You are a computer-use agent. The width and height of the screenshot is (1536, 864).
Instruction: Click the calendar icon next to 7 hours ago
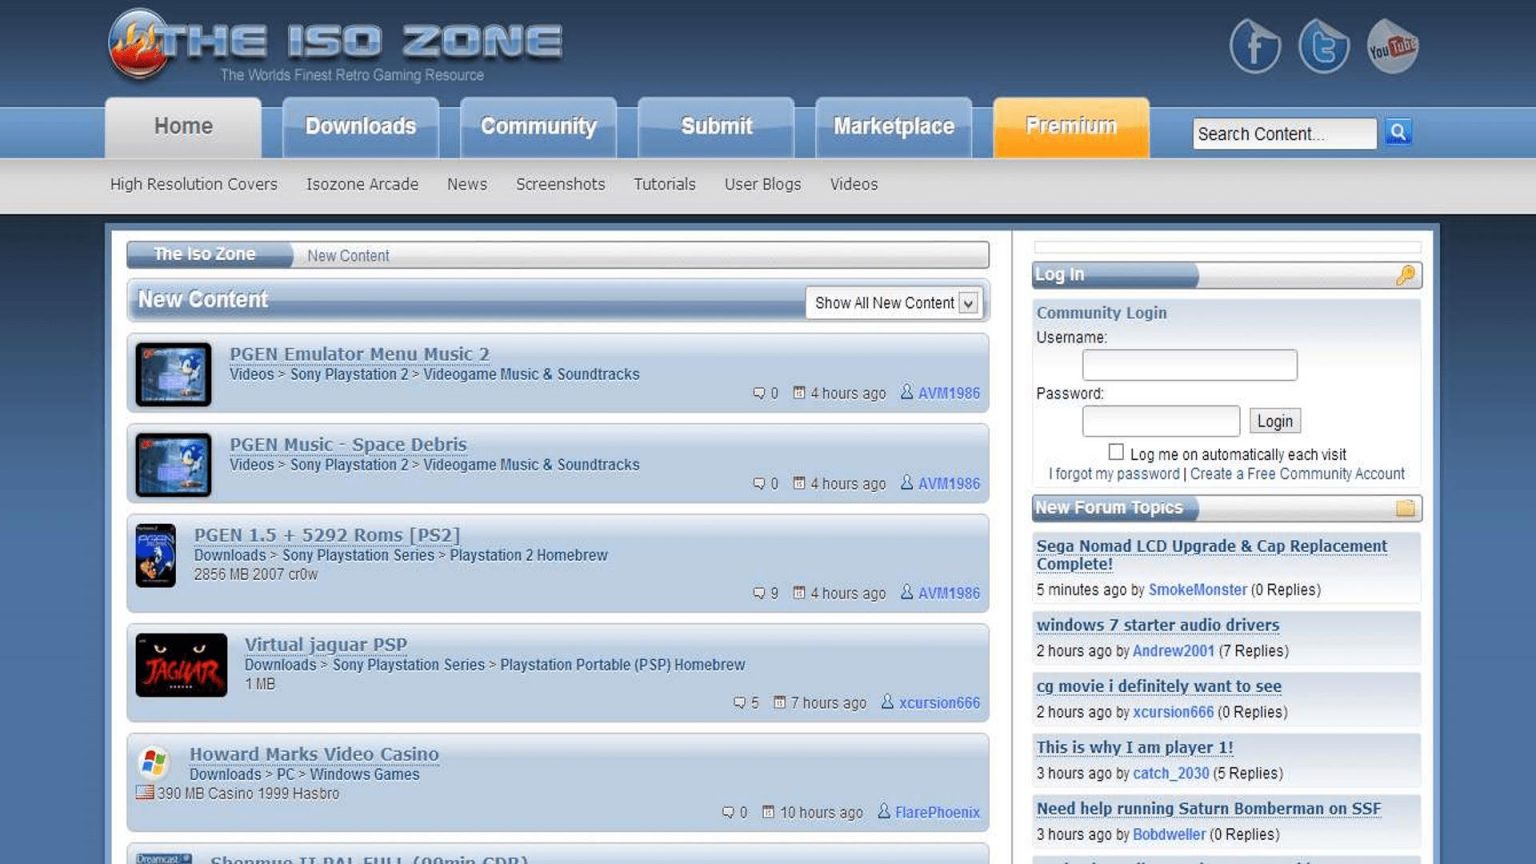[779, 702]
